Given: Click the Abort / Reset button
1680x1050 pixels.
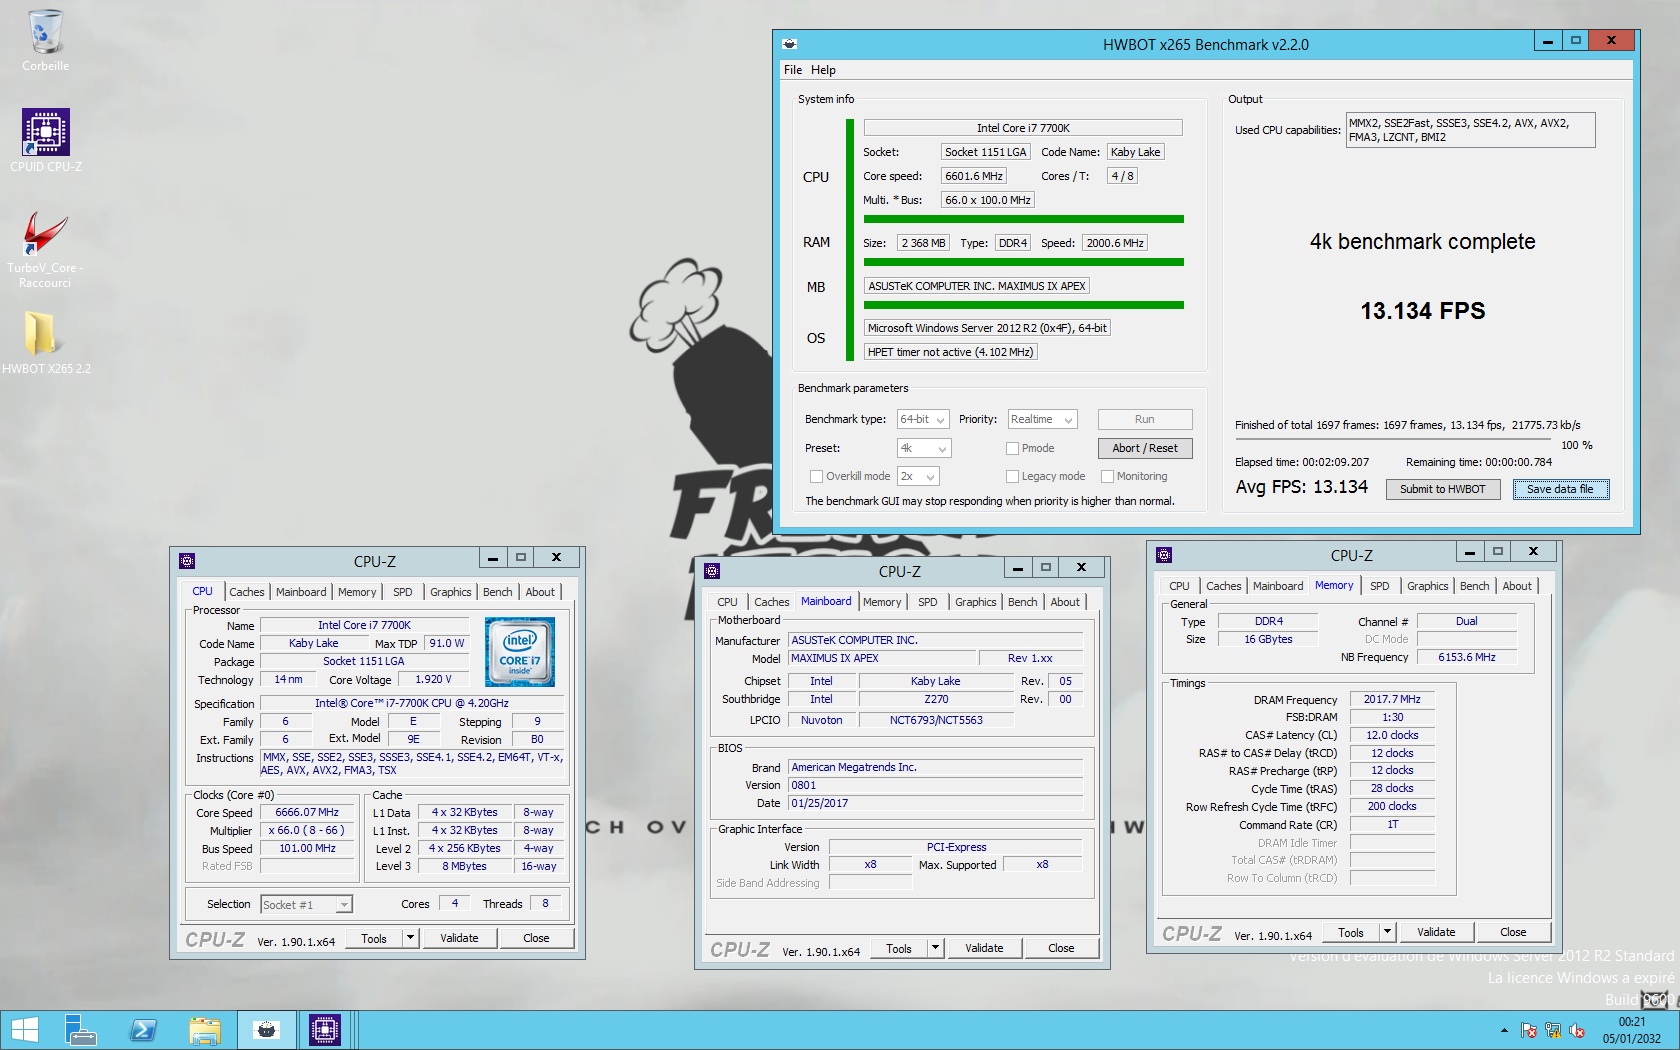Looking at the screenshot, I should click(1145, 448).
